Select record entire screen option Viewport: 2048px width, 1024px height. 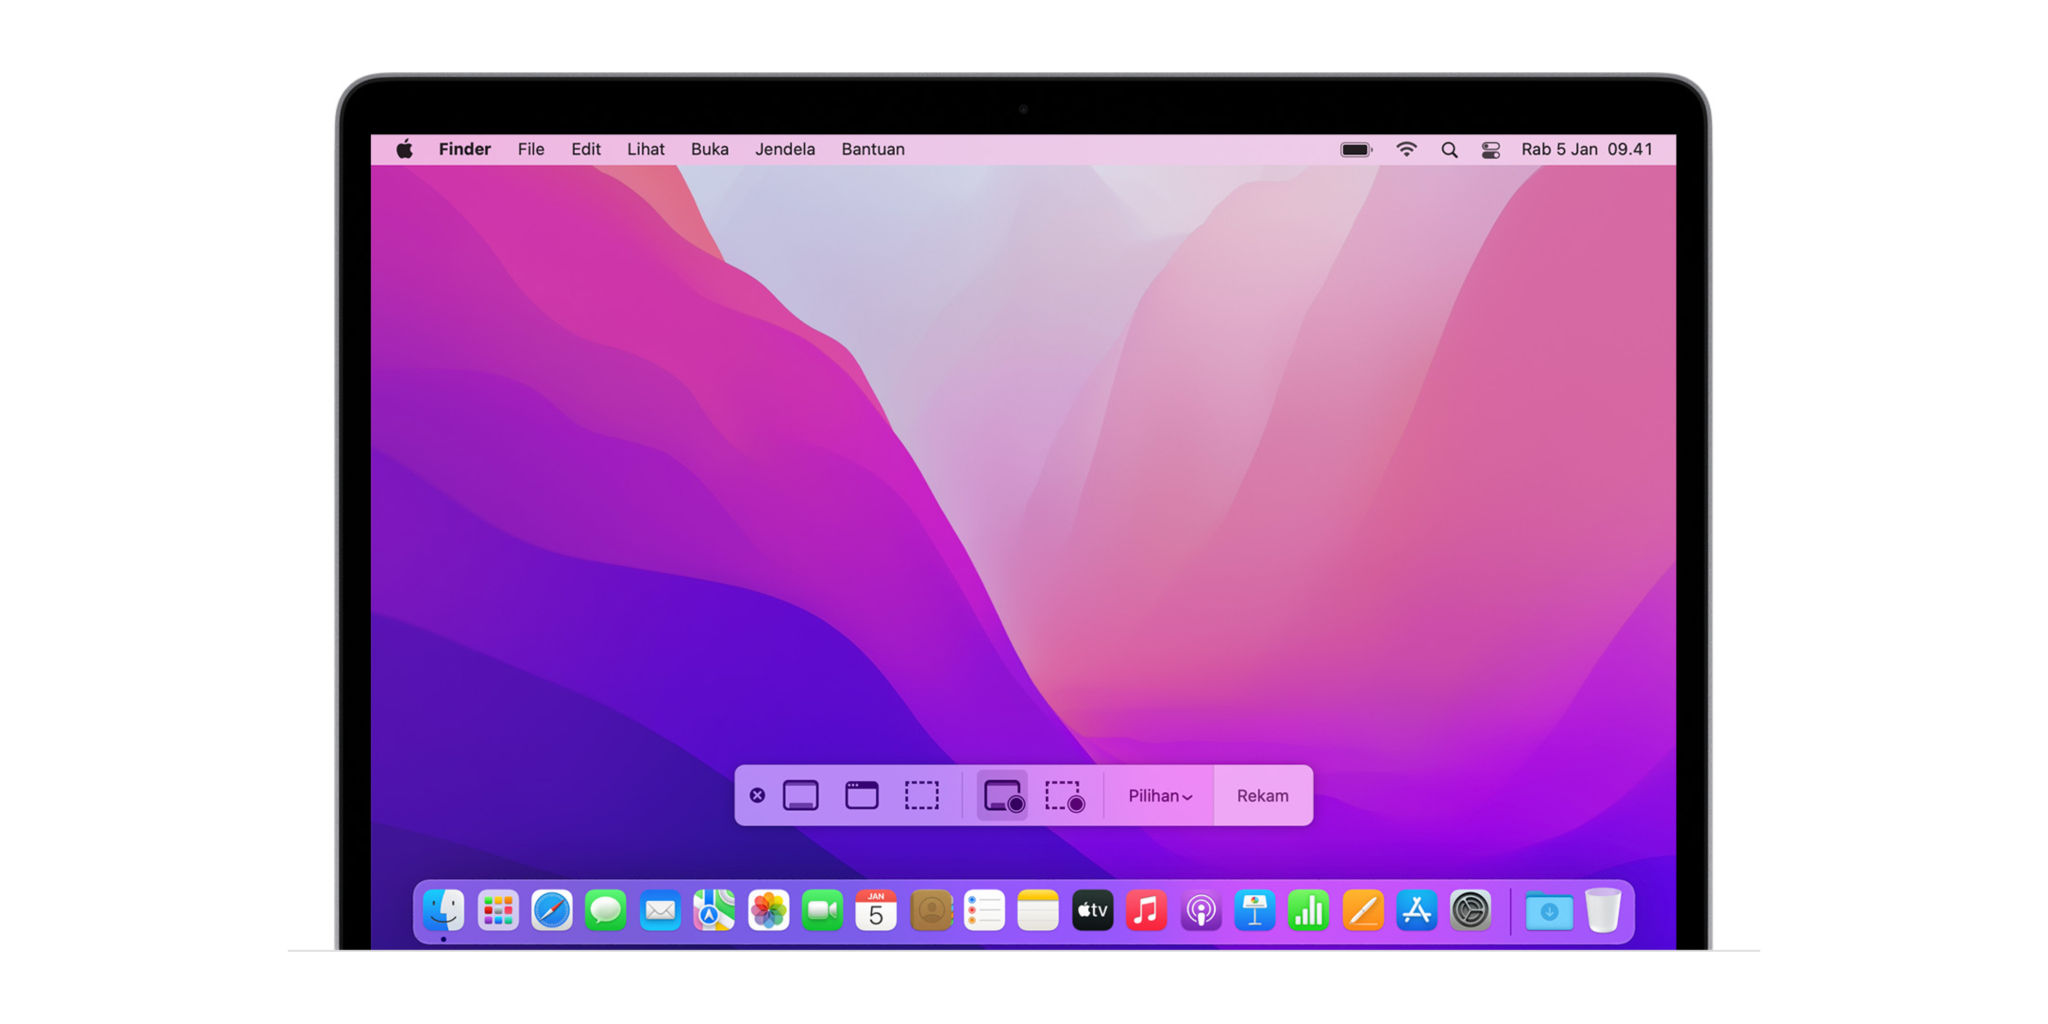point(1001,796)
